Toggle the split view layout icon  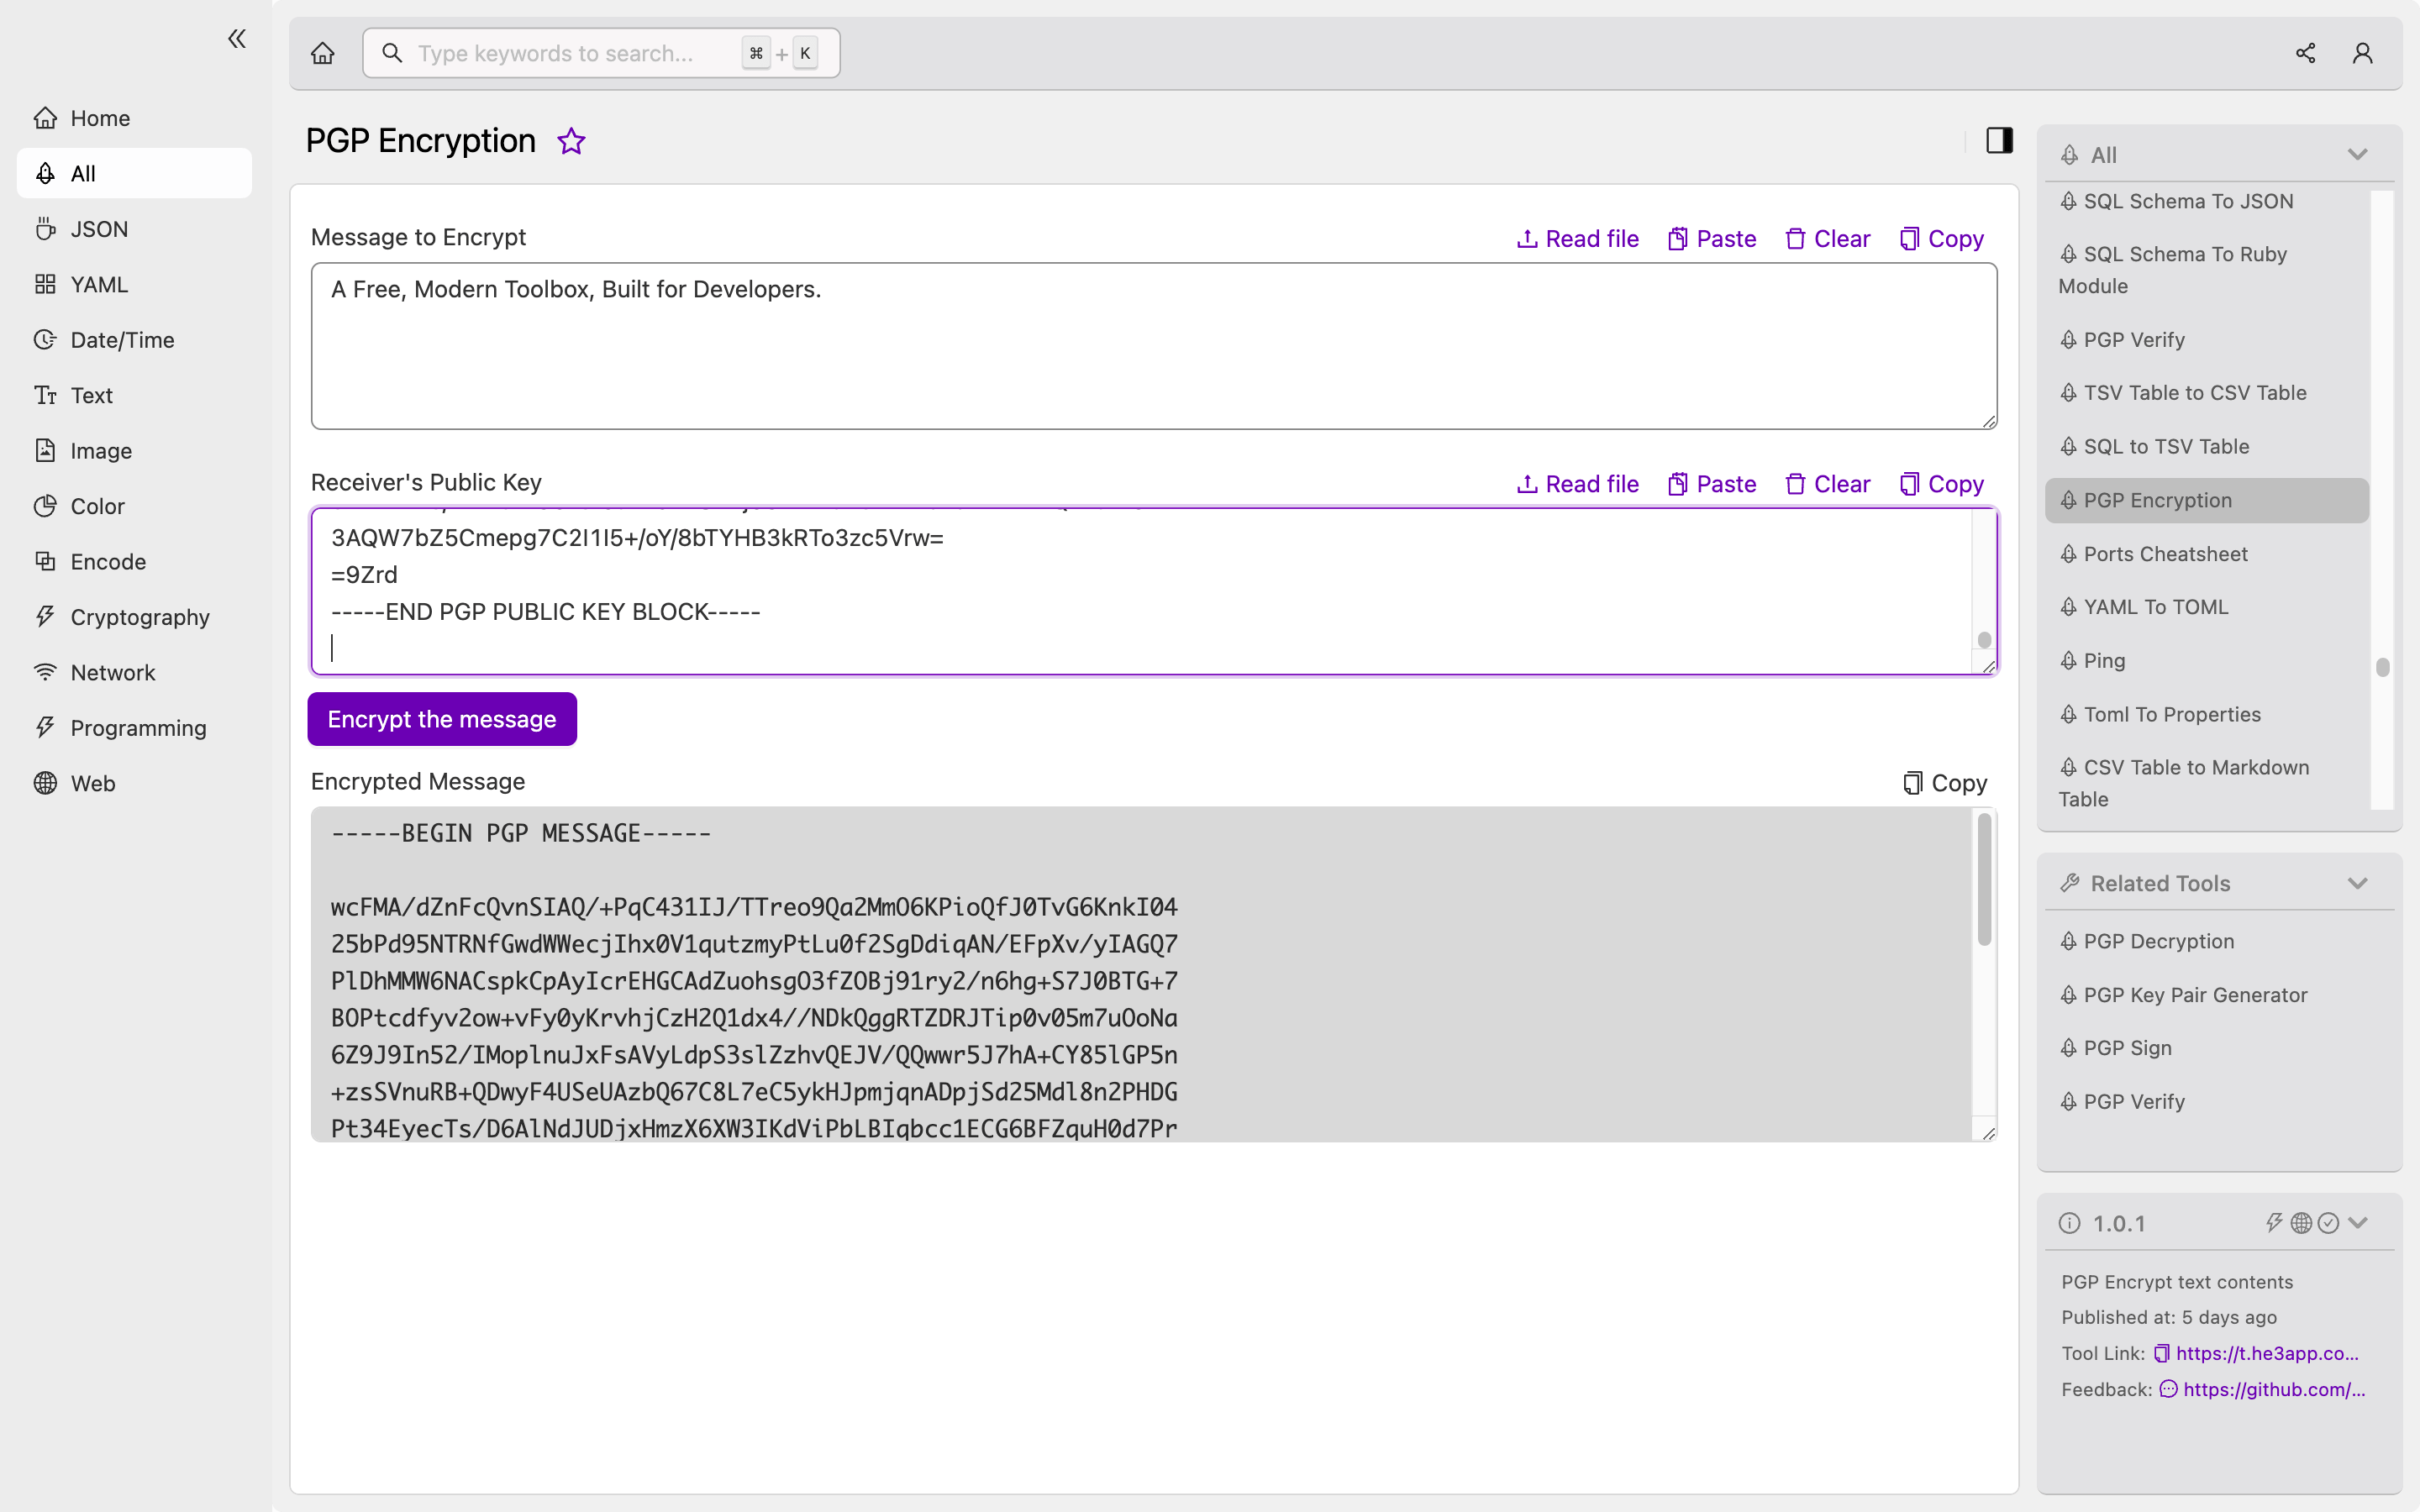(2000, 139)
